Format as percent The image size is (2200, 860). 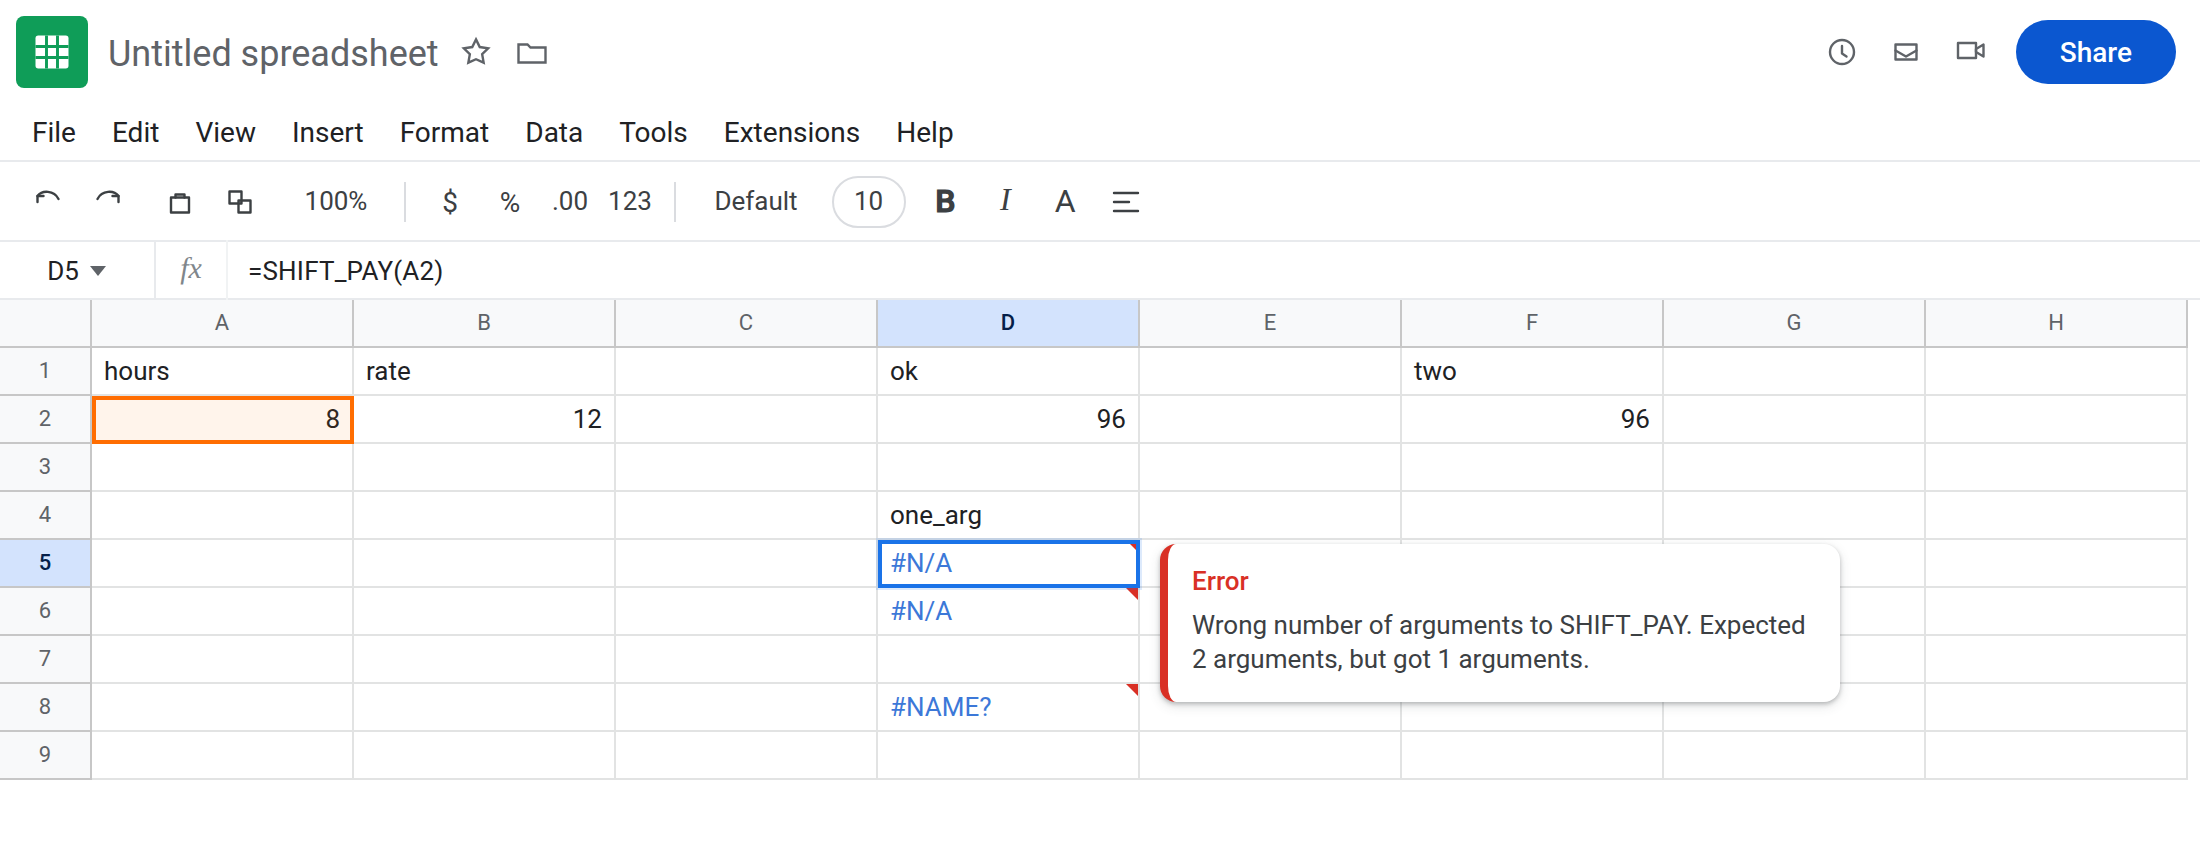pos(510,202)
